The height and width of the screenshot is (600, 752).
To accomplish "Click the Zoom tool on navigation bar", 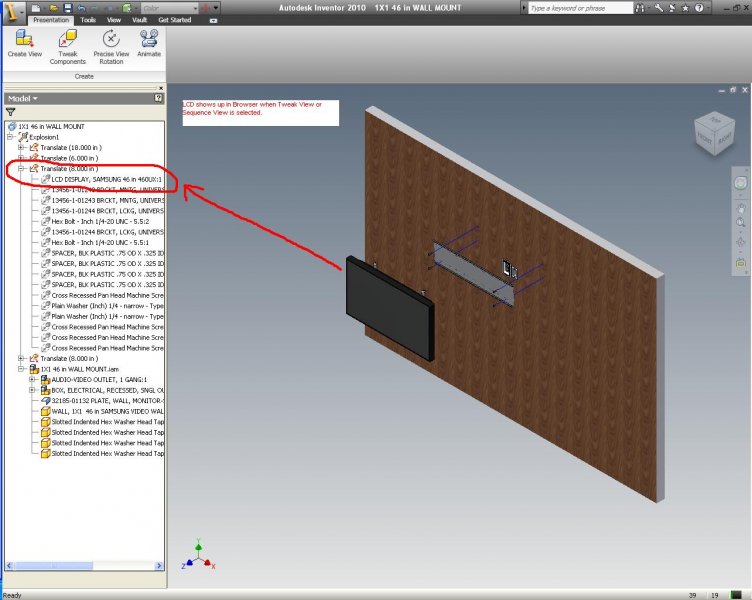I will [x=740, y=222].
